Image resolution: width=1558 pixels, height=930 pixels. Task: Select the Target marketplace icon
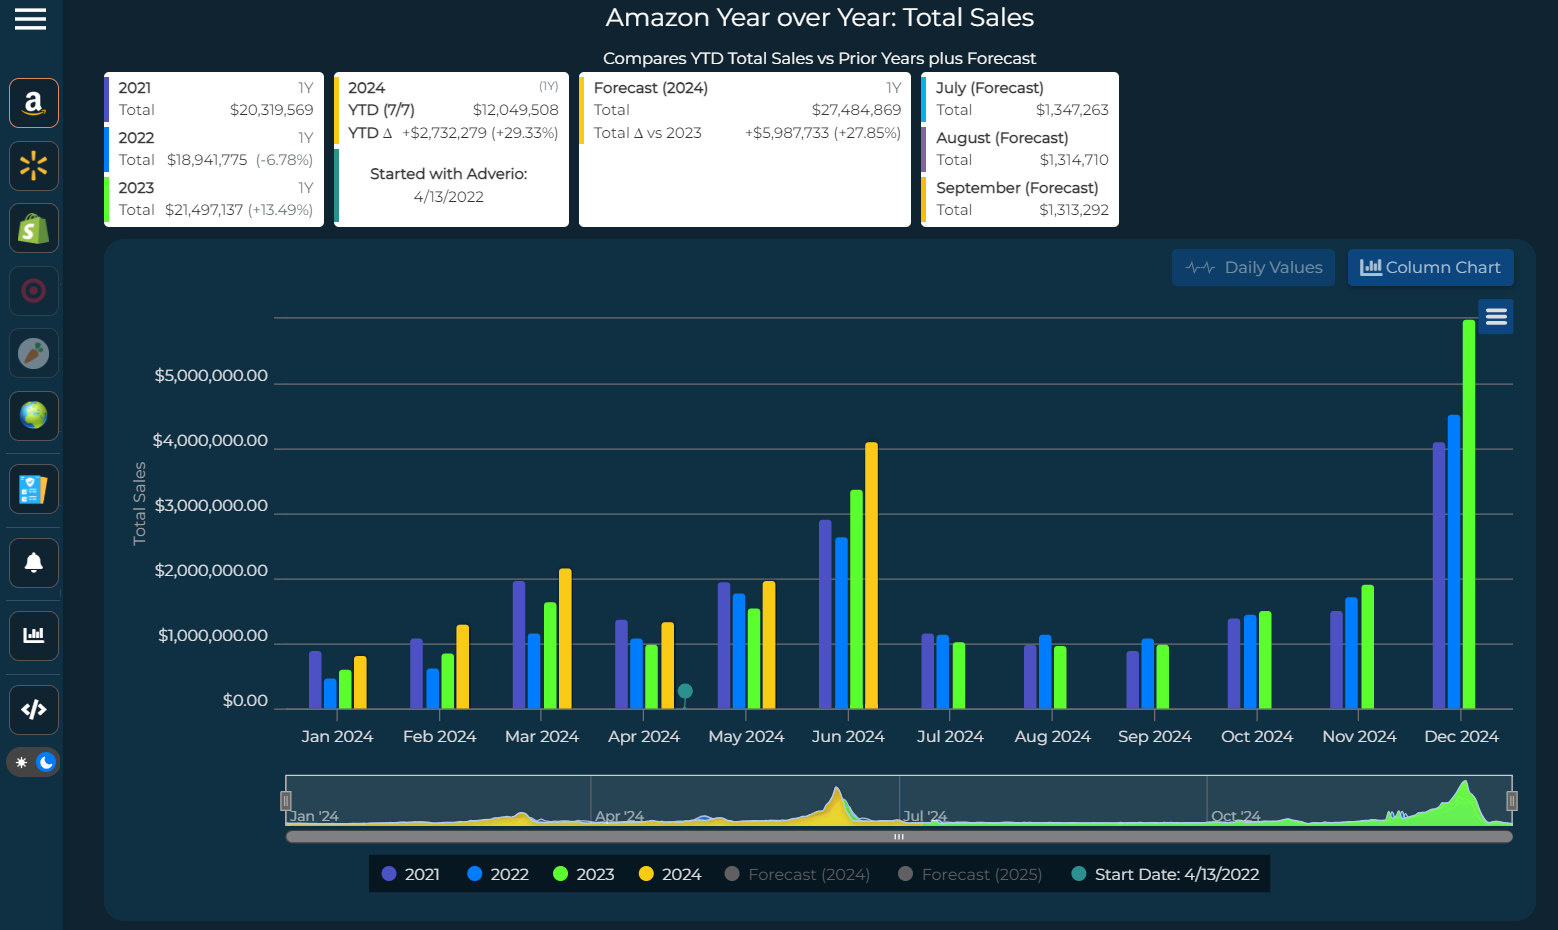click(x=34, y=291)
